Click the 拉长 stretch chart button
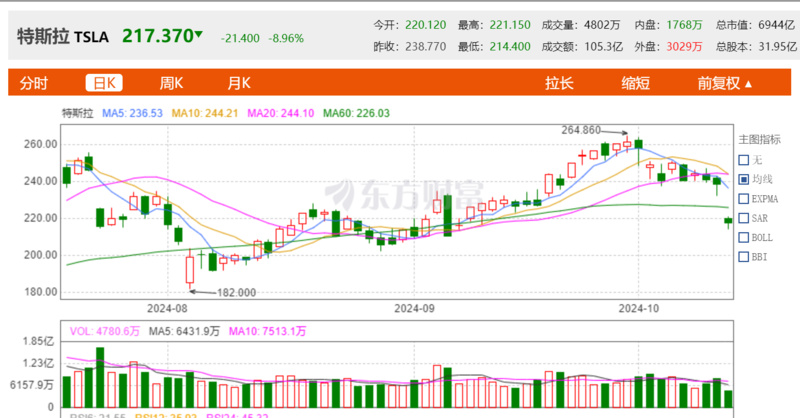This screenshot has width=800, height=418. [559, 83]
